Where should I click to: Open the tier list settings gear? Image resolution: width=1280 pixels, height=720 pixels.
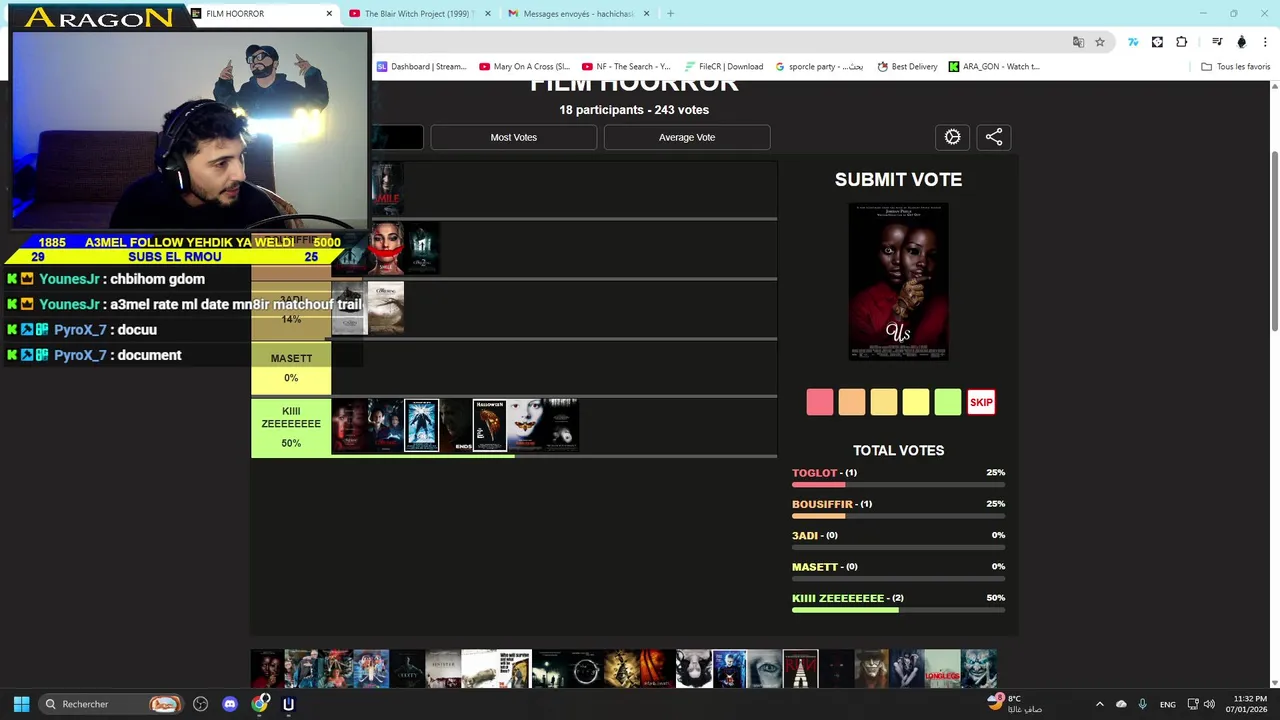point(952,137)
